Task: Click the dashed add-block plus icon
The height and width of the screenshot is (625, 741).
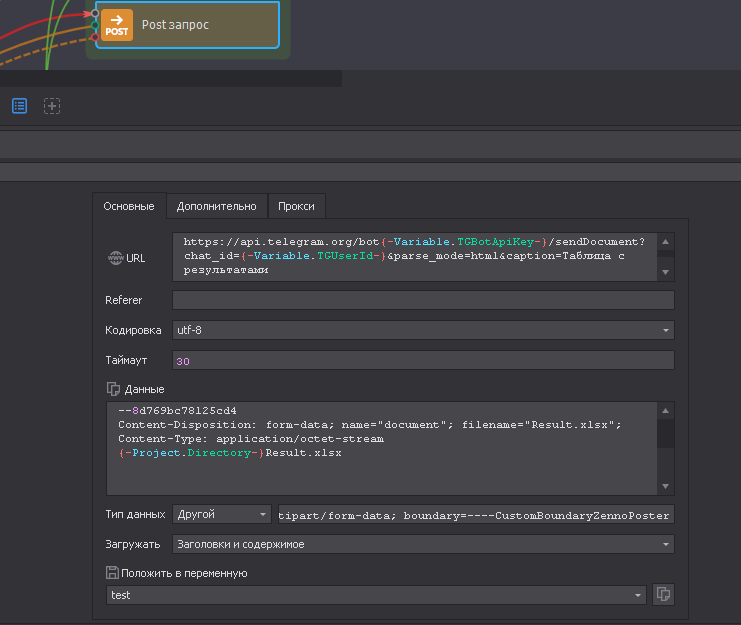Action: [x=52, y=105]
